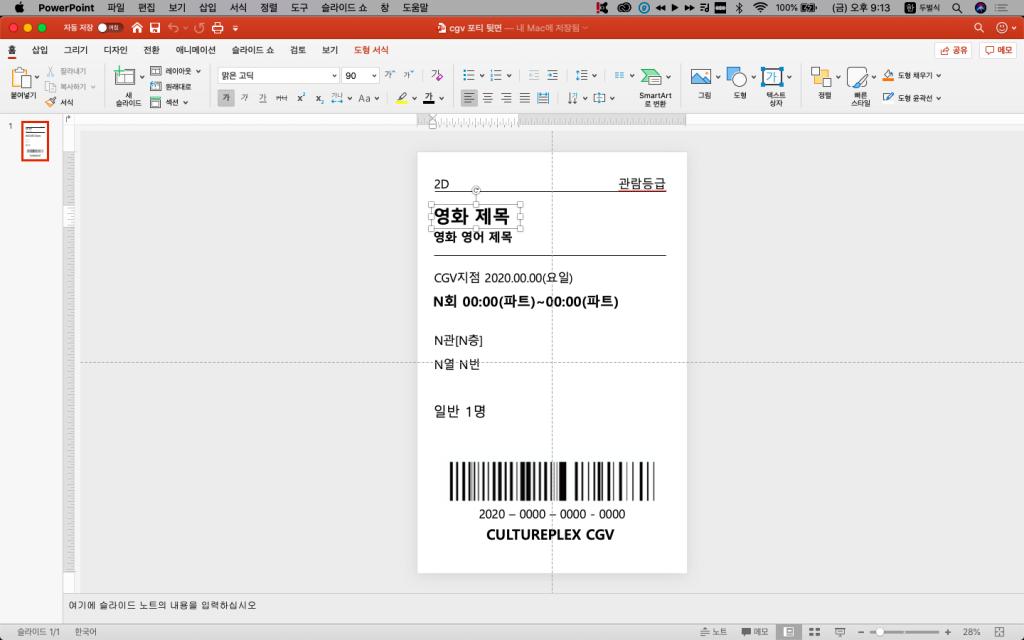Increase font size with the larger 가 icon
This screenshot has height=640, width=1024.
pyautogui.click(x=390, y=75)
